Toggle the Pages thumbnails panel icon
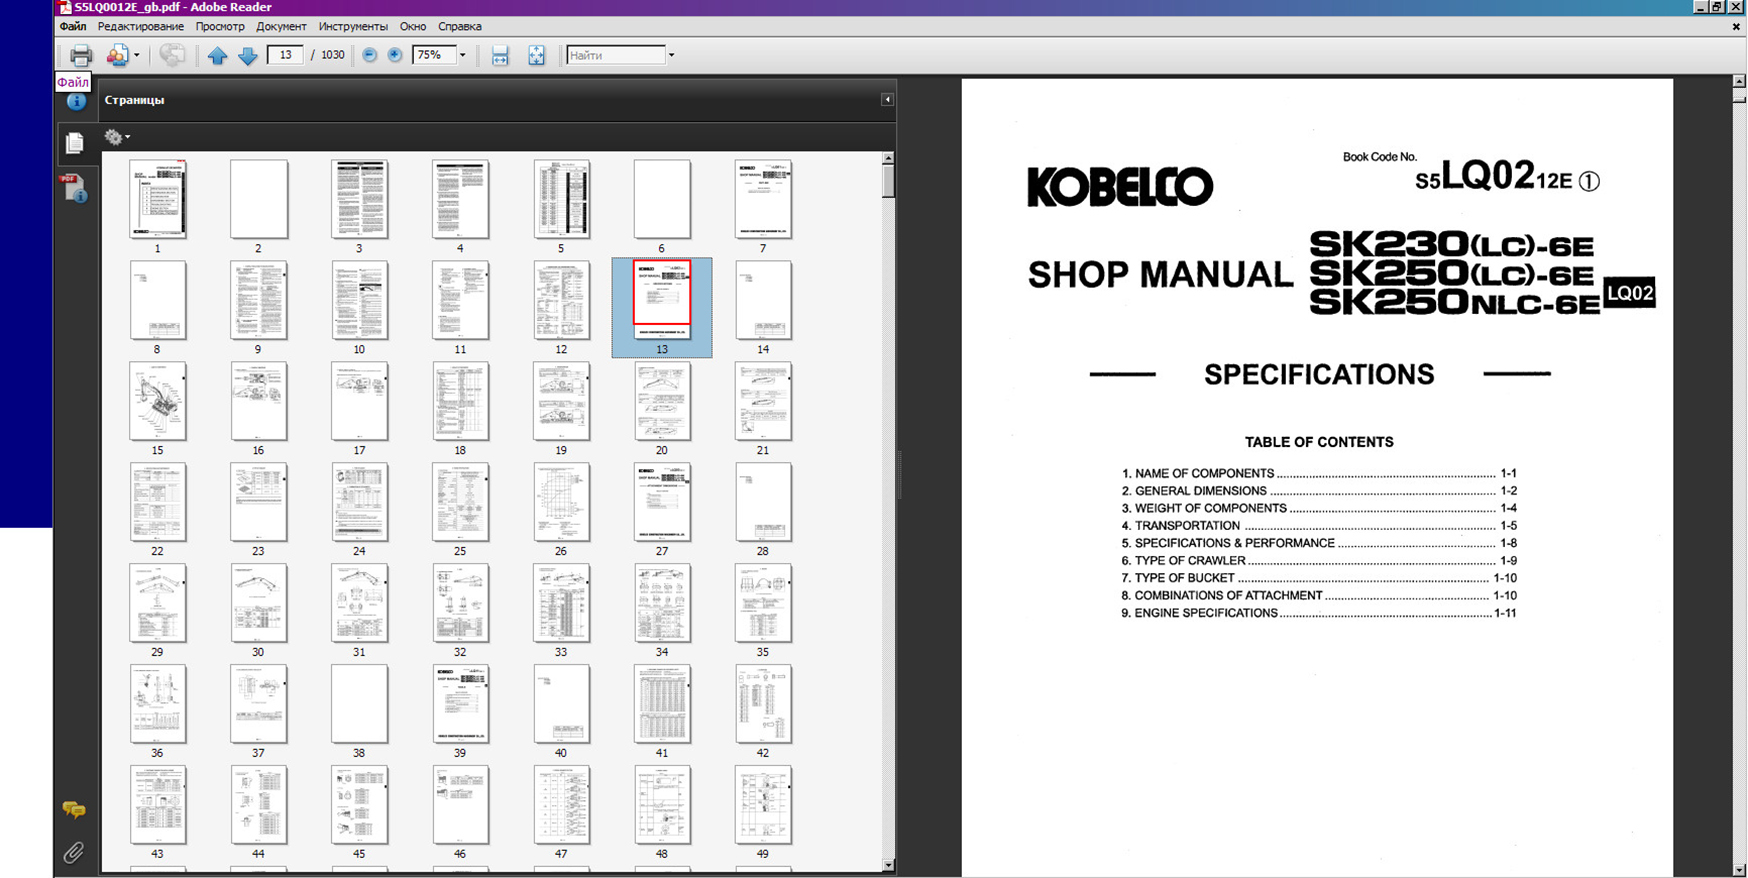 [74, 144]
